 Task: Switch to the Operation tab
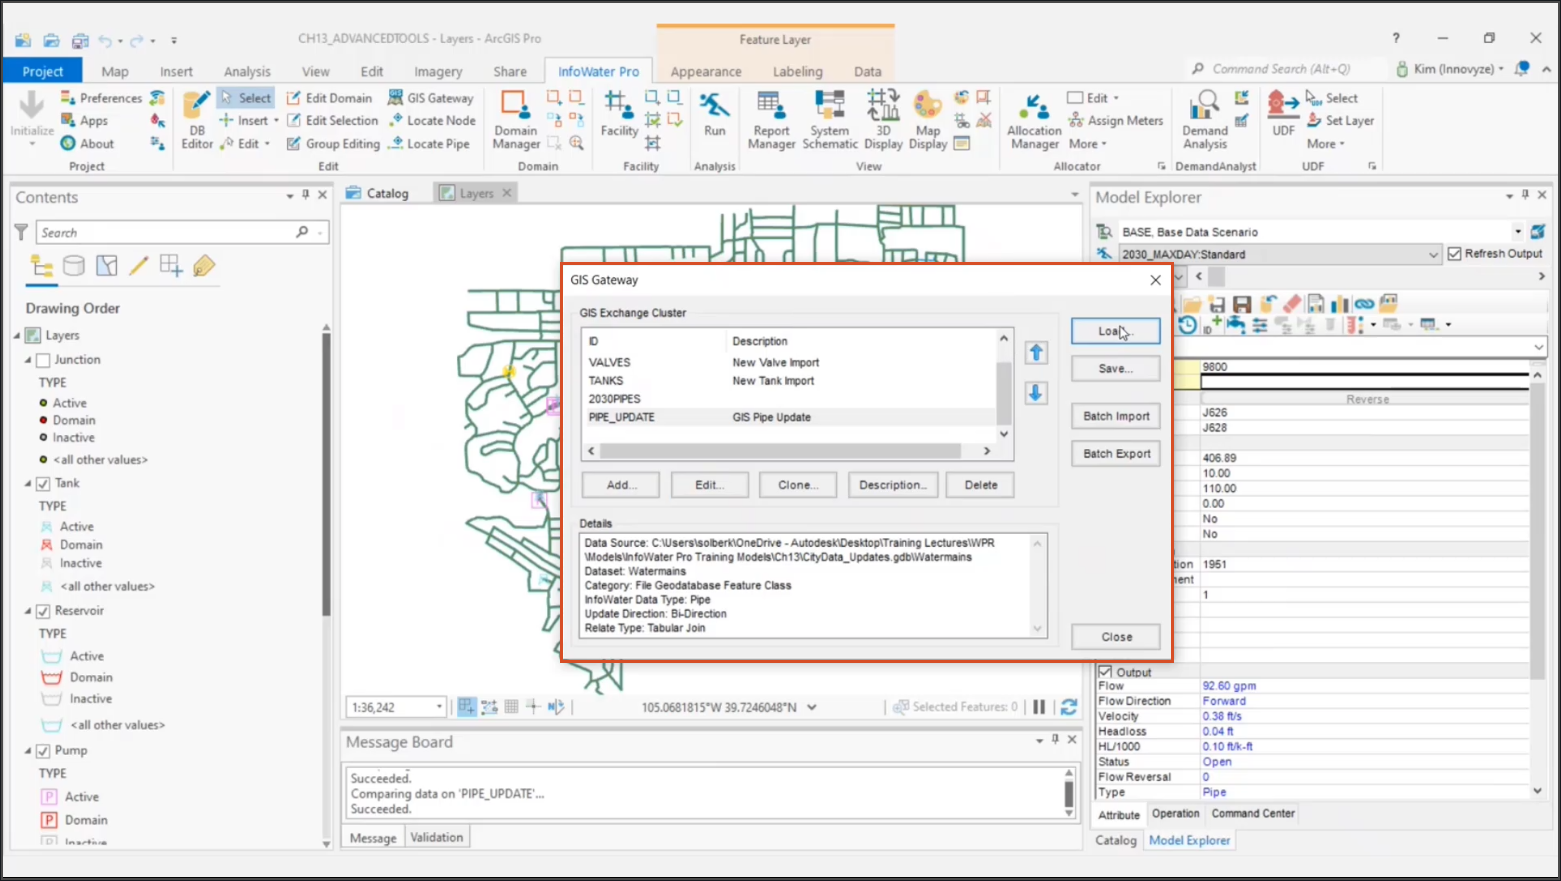pyautogui.click(x=1175, y=814)
